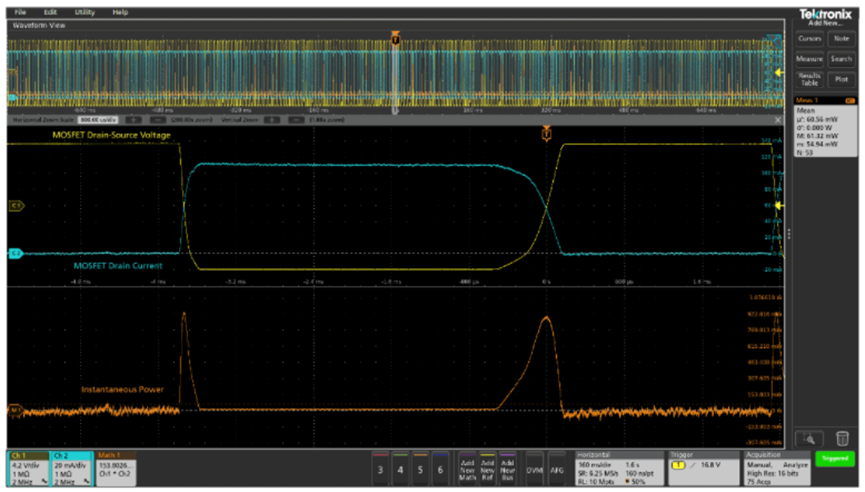Open the Results Table
Screen dimensions: 865x492
(809, 80)
